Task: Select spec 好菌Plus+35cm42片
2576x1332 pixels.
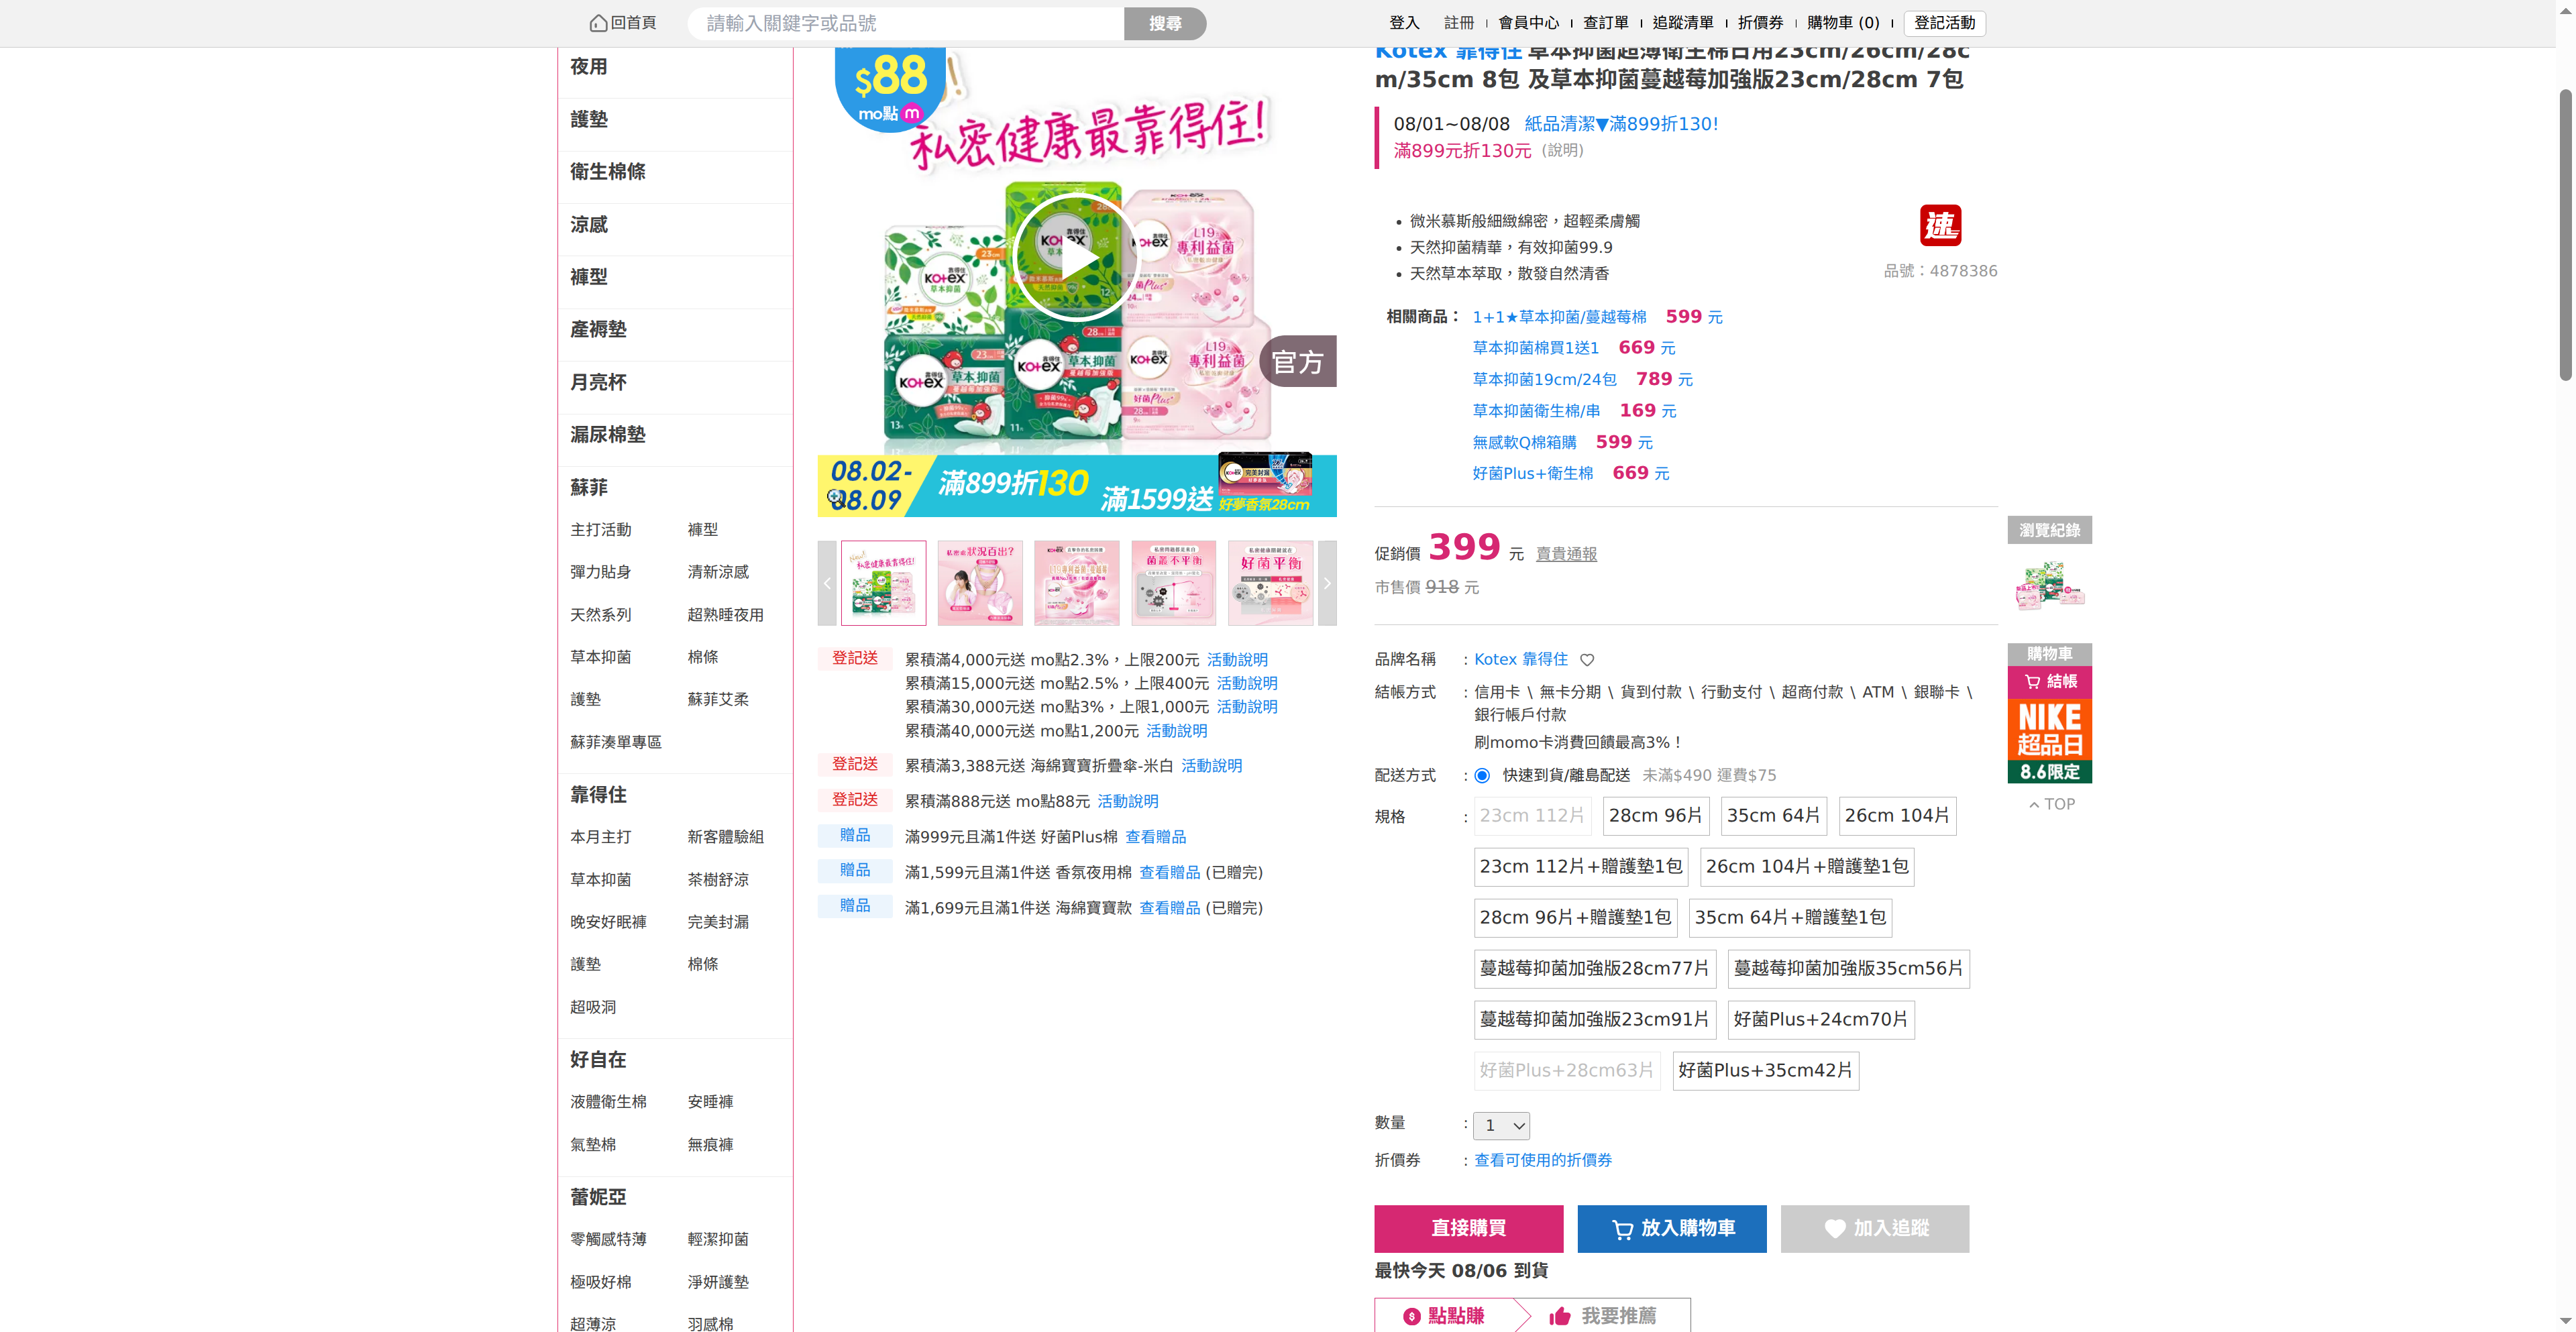Action: pos(1765,1071)
